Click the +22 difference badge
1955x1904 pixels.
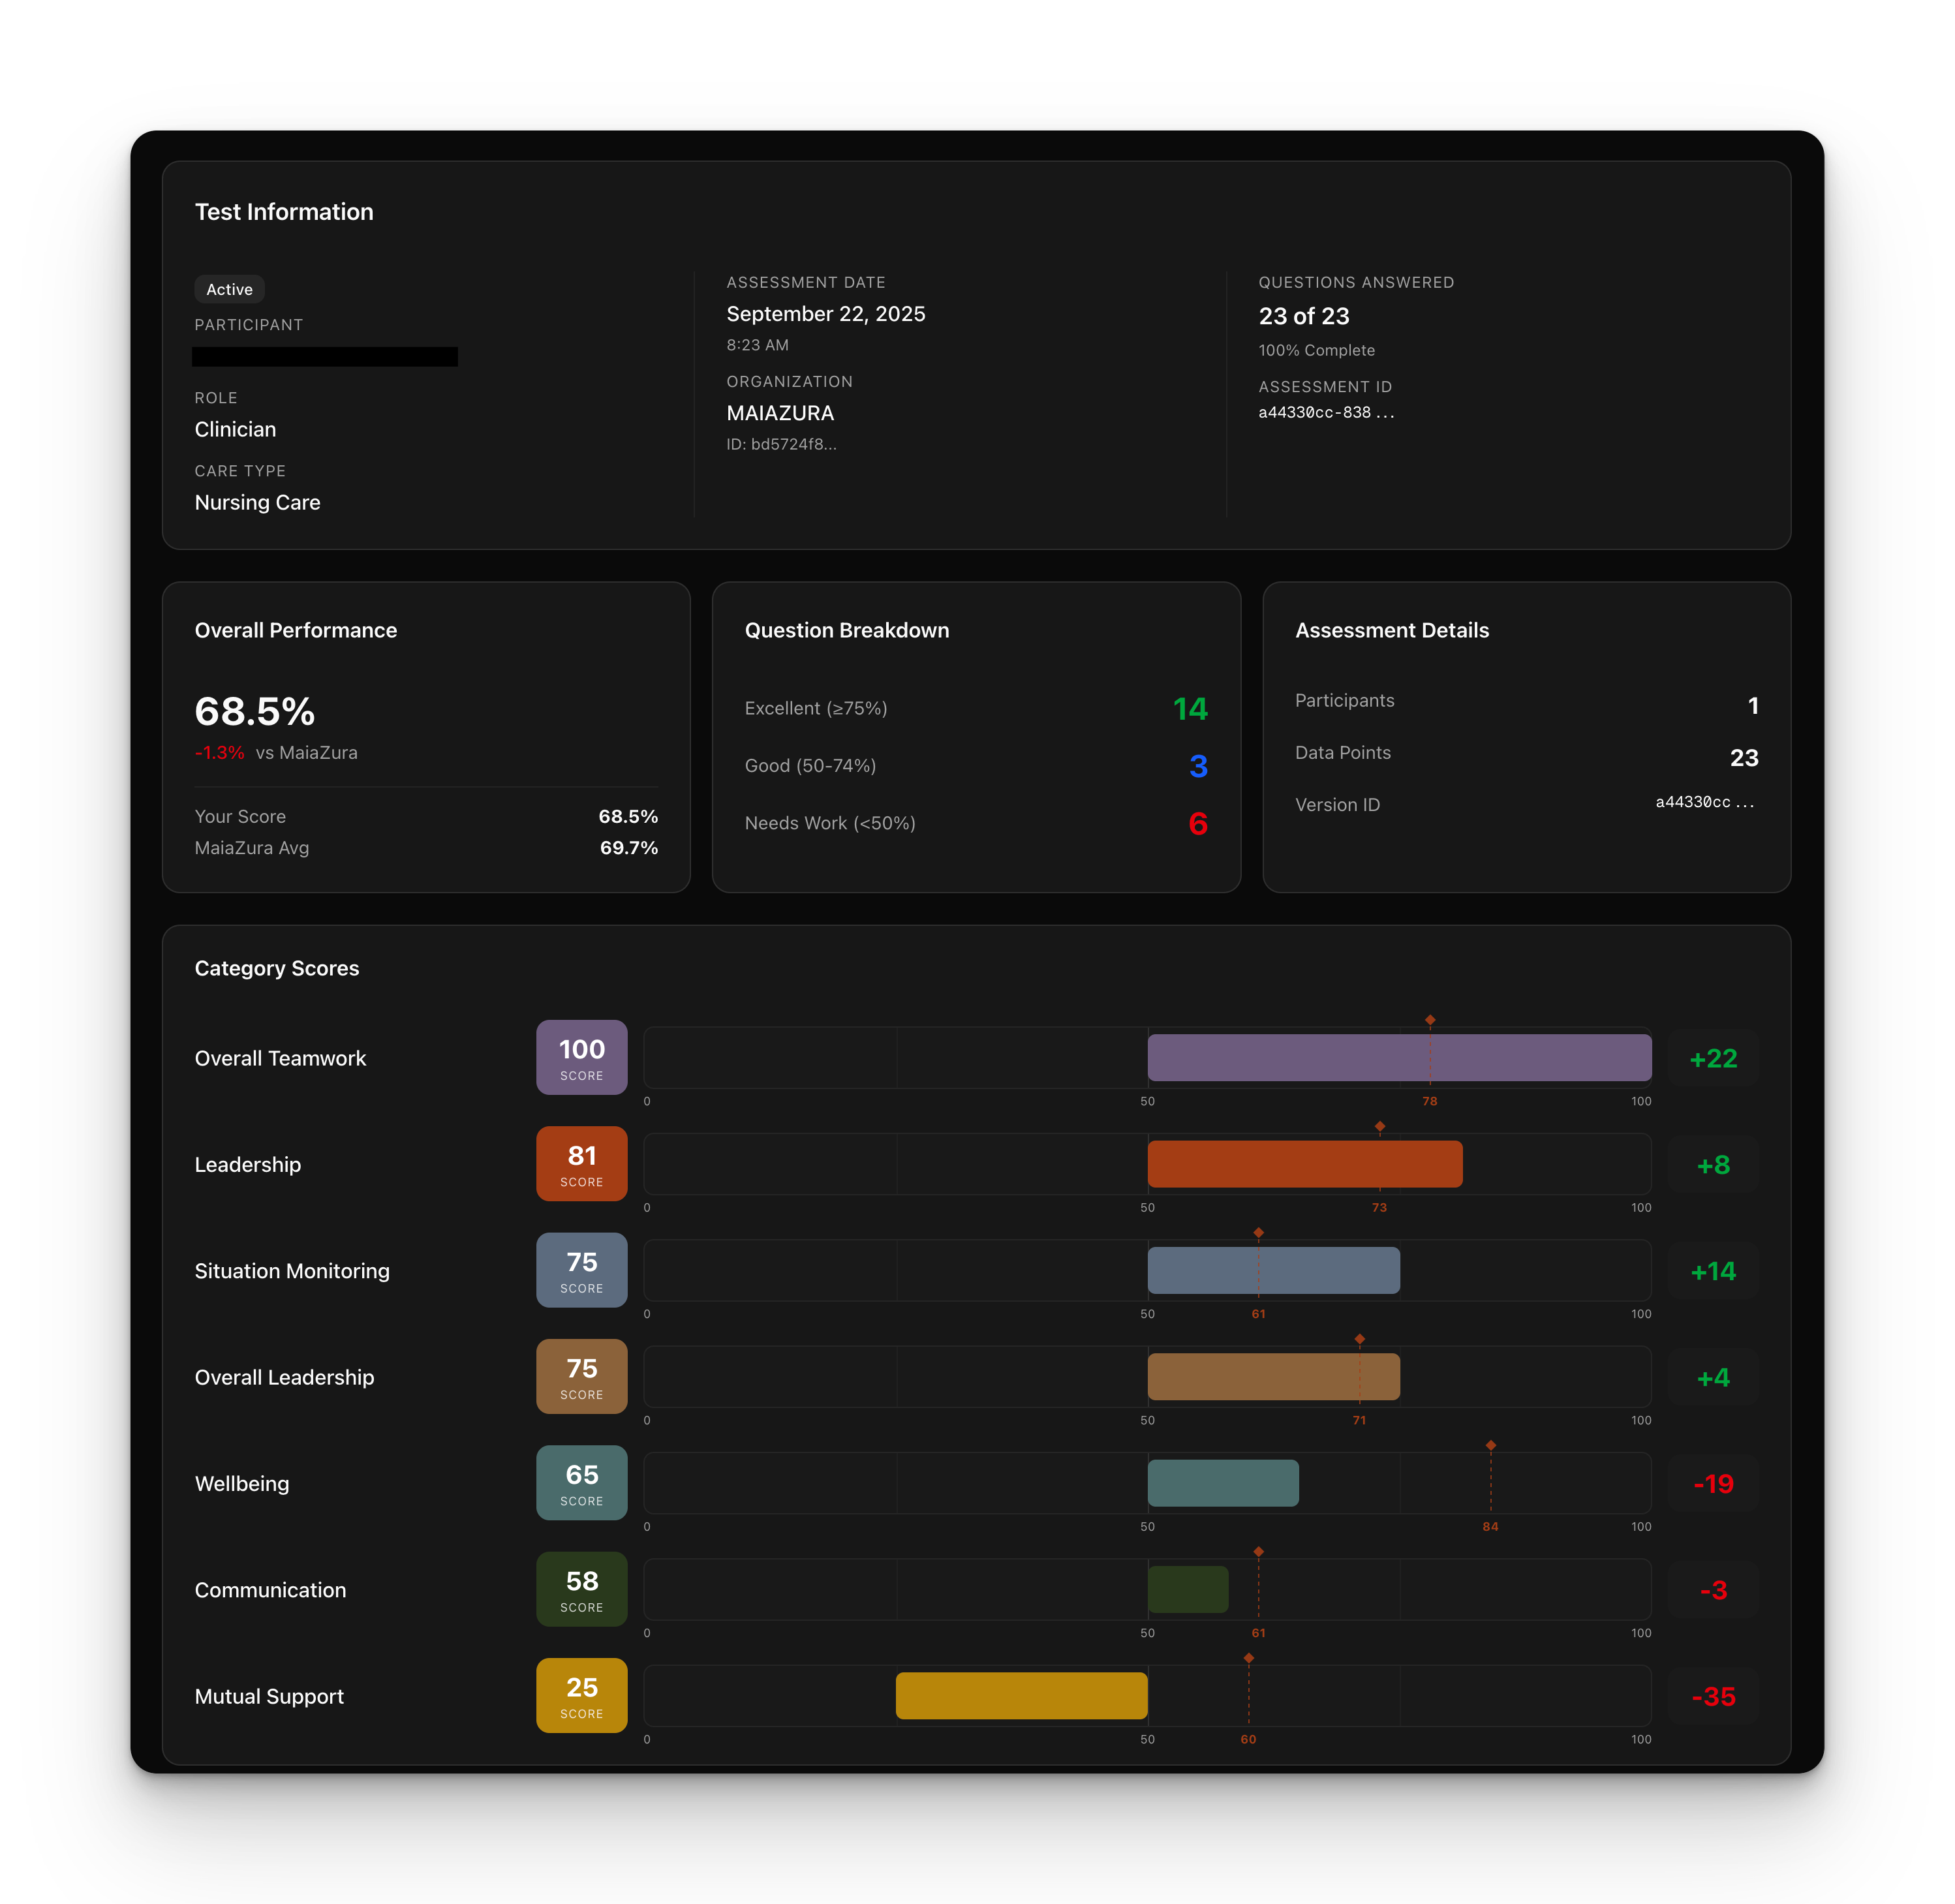pos(1713,1058)
